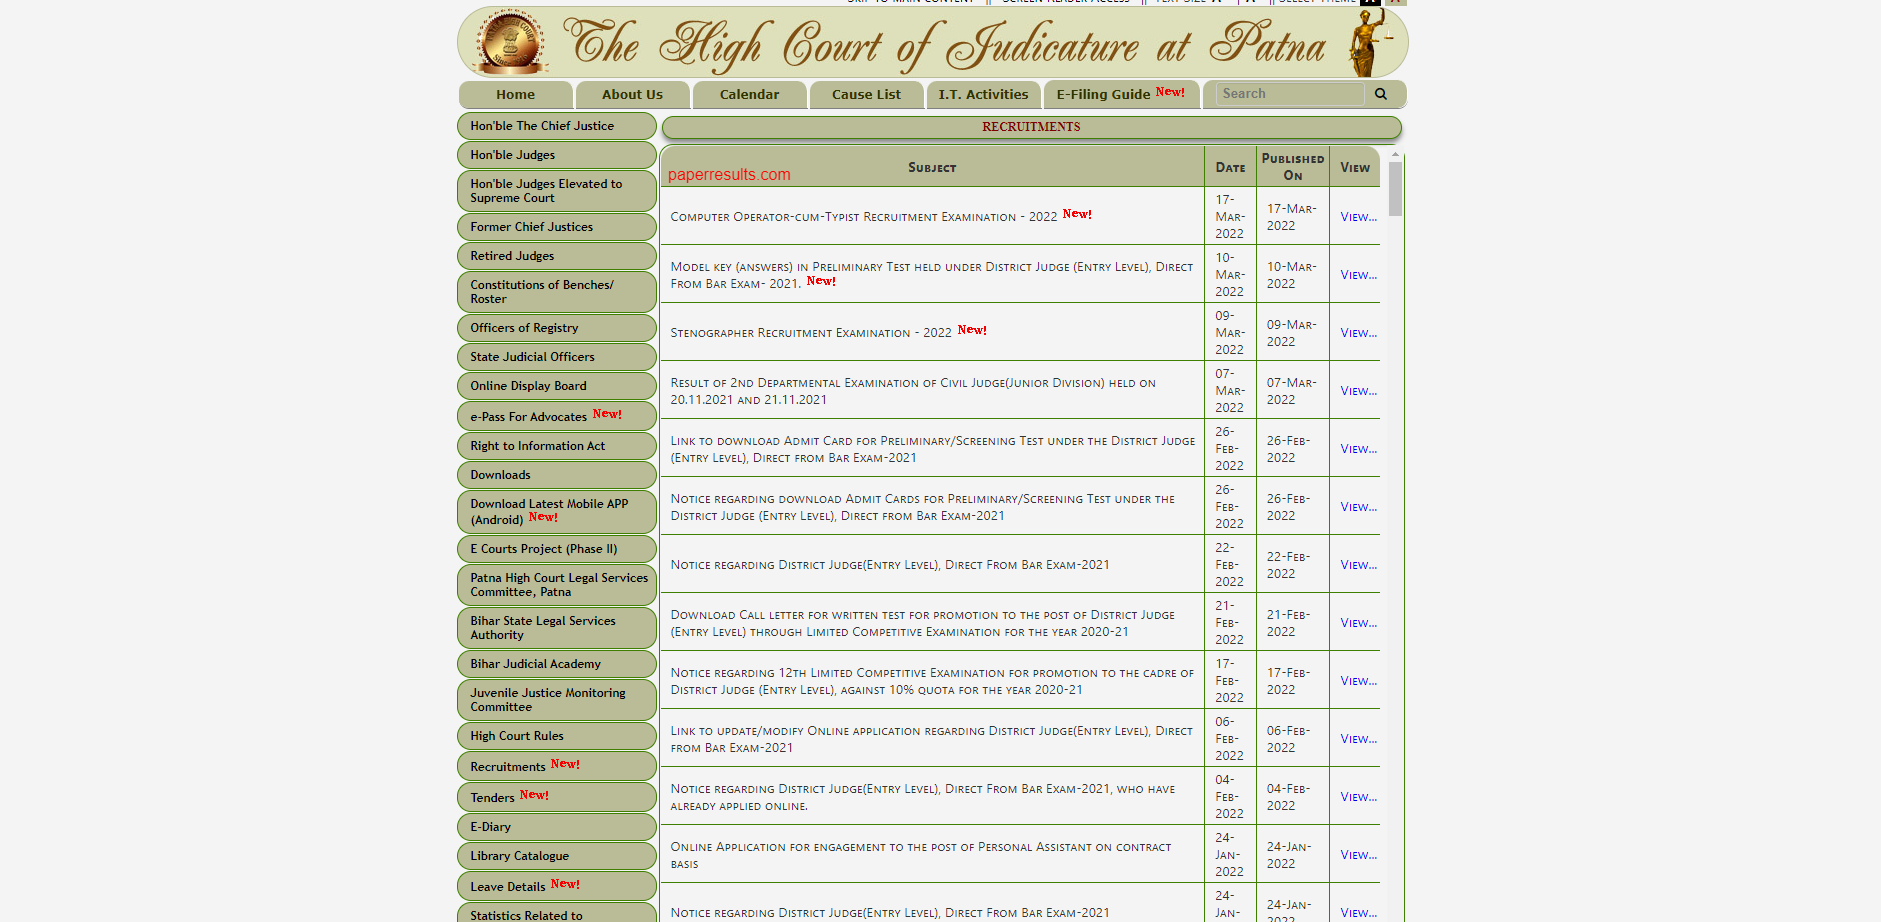Open the Online Display Board link

(x=556, y=386)
